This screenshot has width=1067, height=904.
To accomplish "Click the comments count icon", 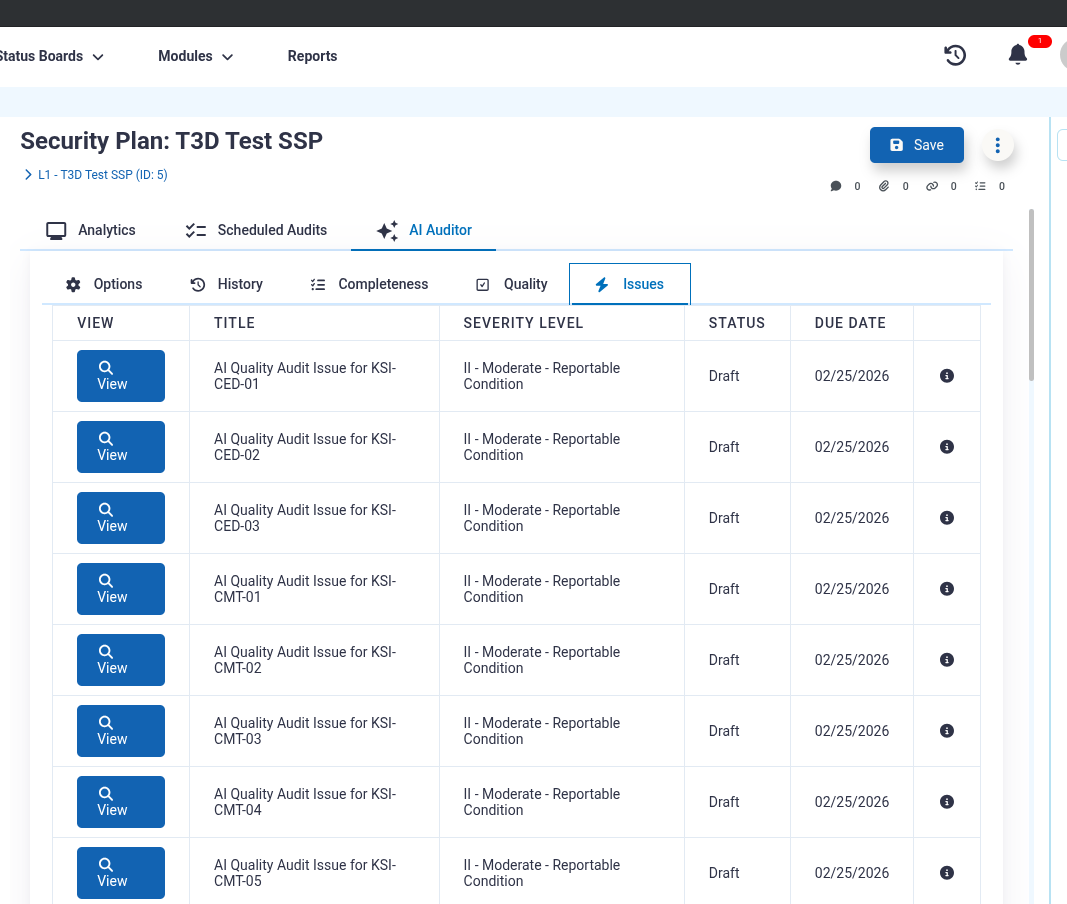I will tap(836, 186).
